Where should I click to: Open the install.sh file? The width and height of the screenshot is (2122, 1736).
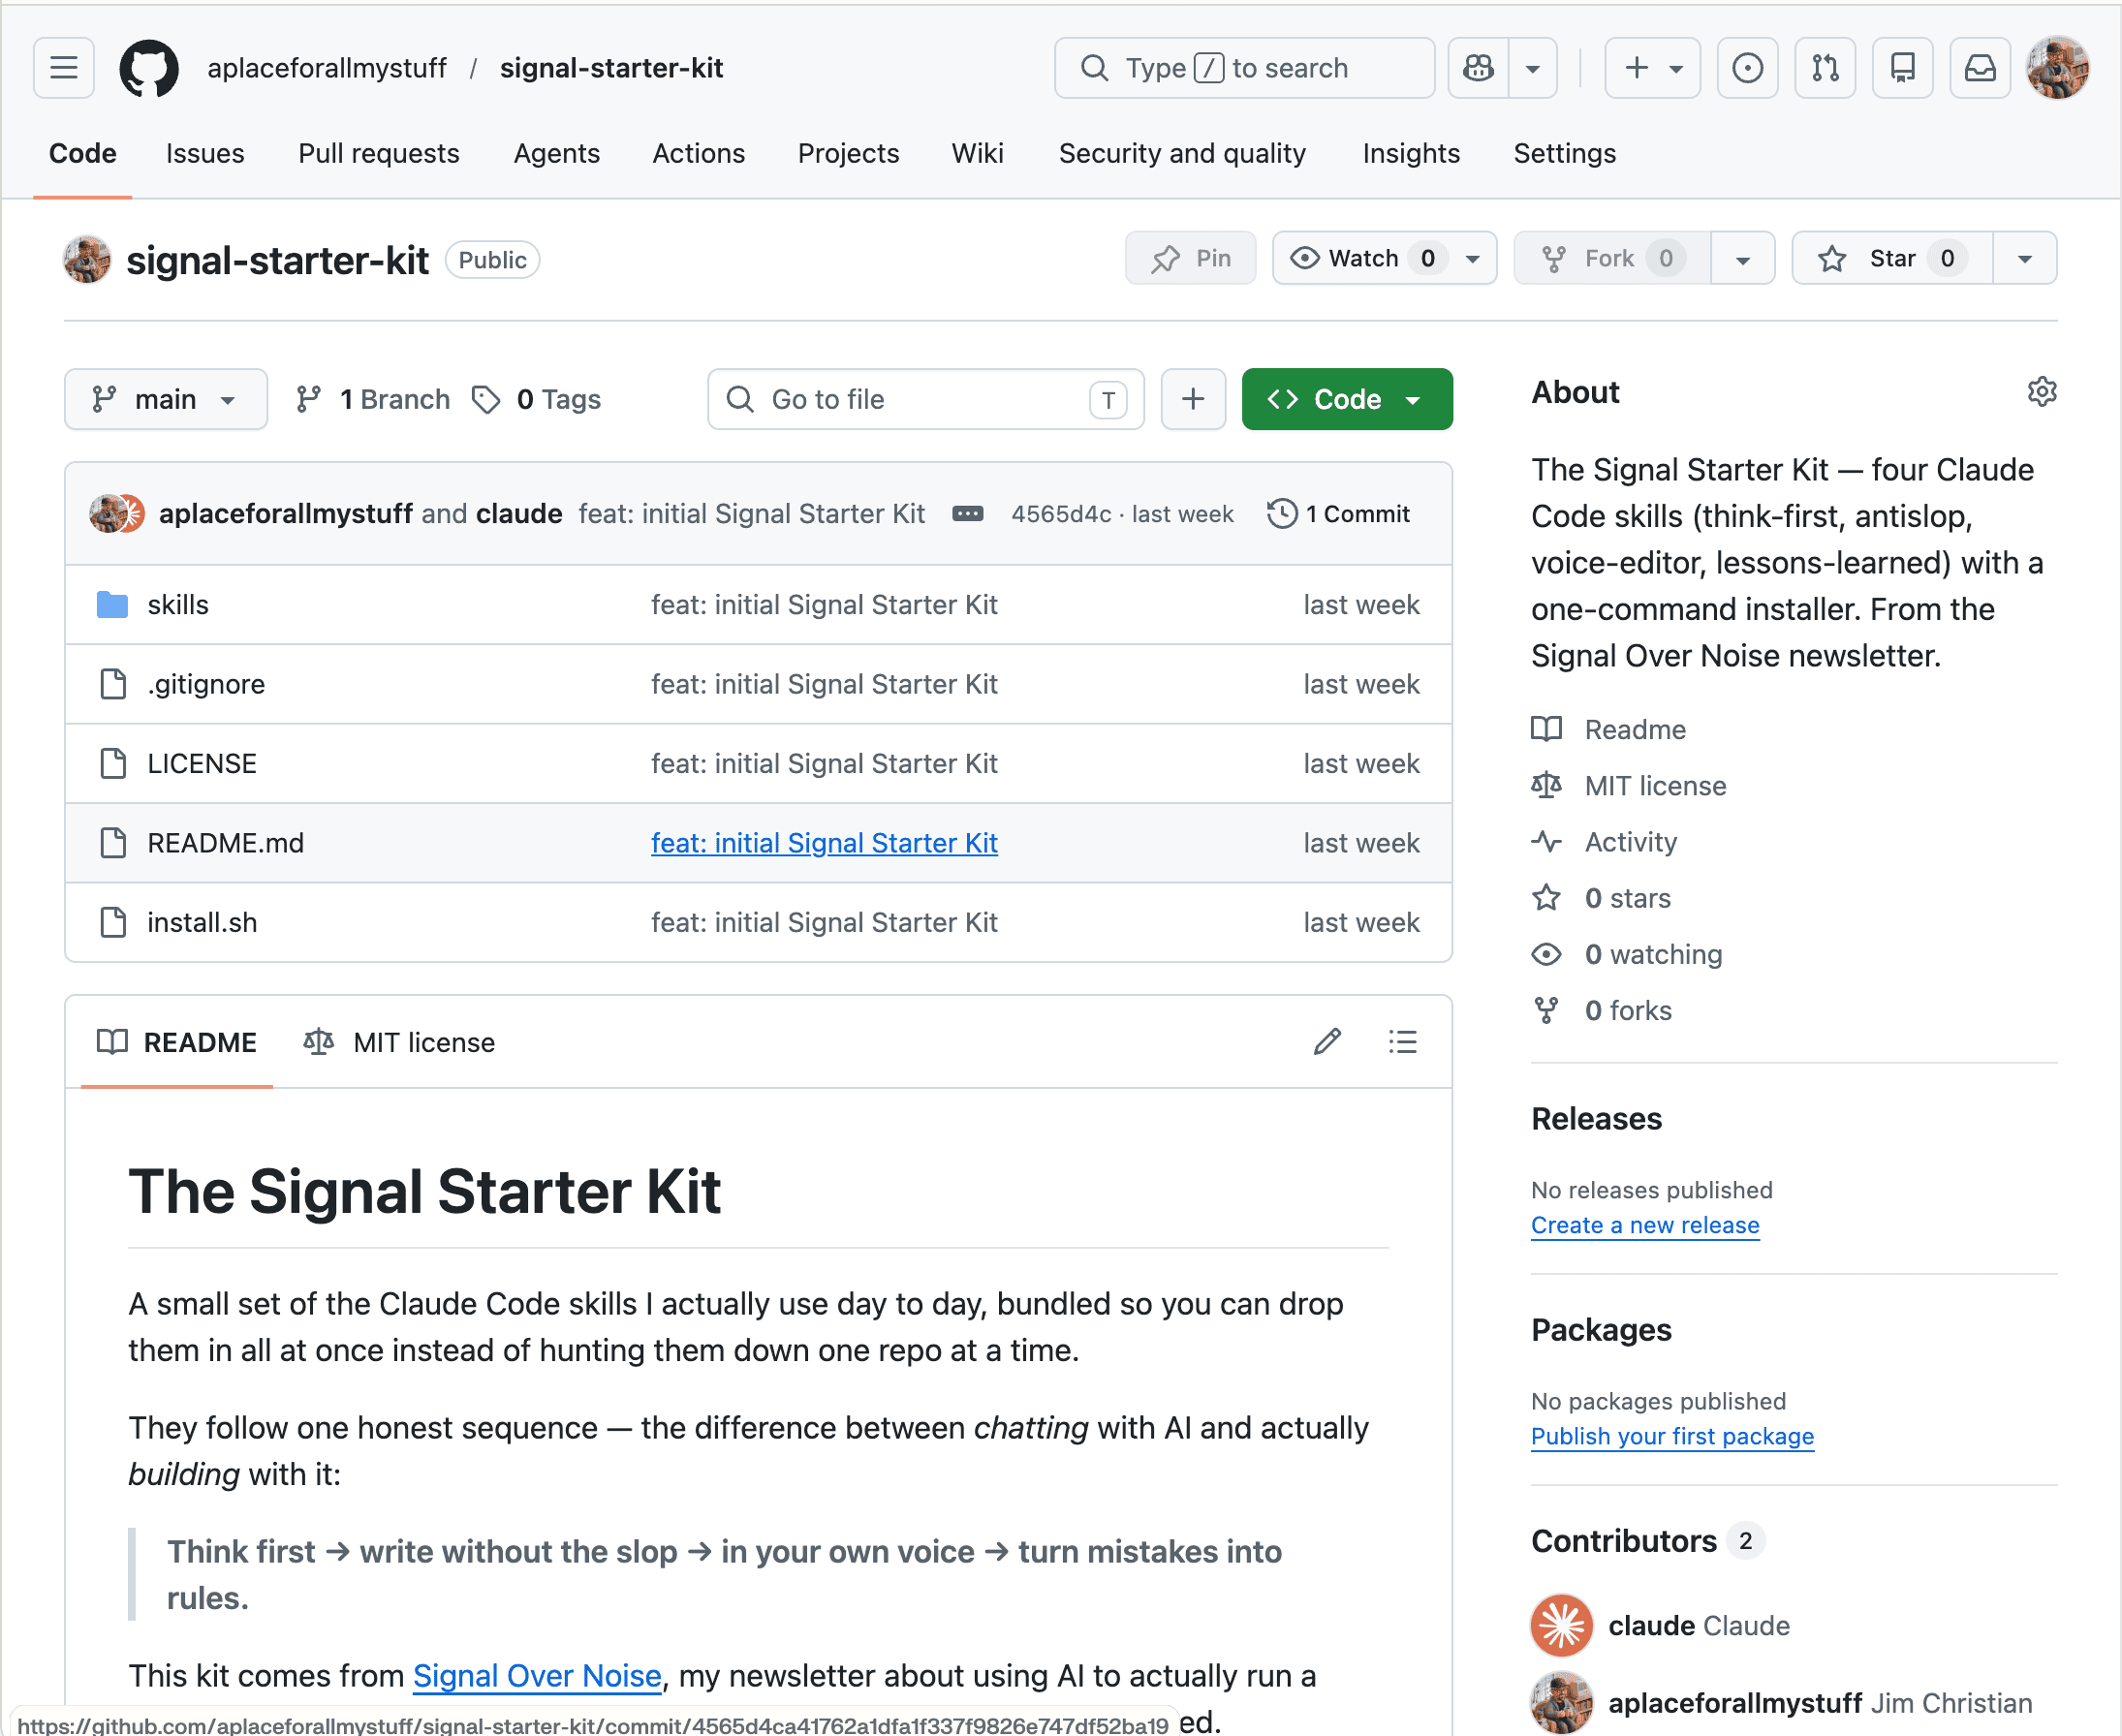[202, 922]
